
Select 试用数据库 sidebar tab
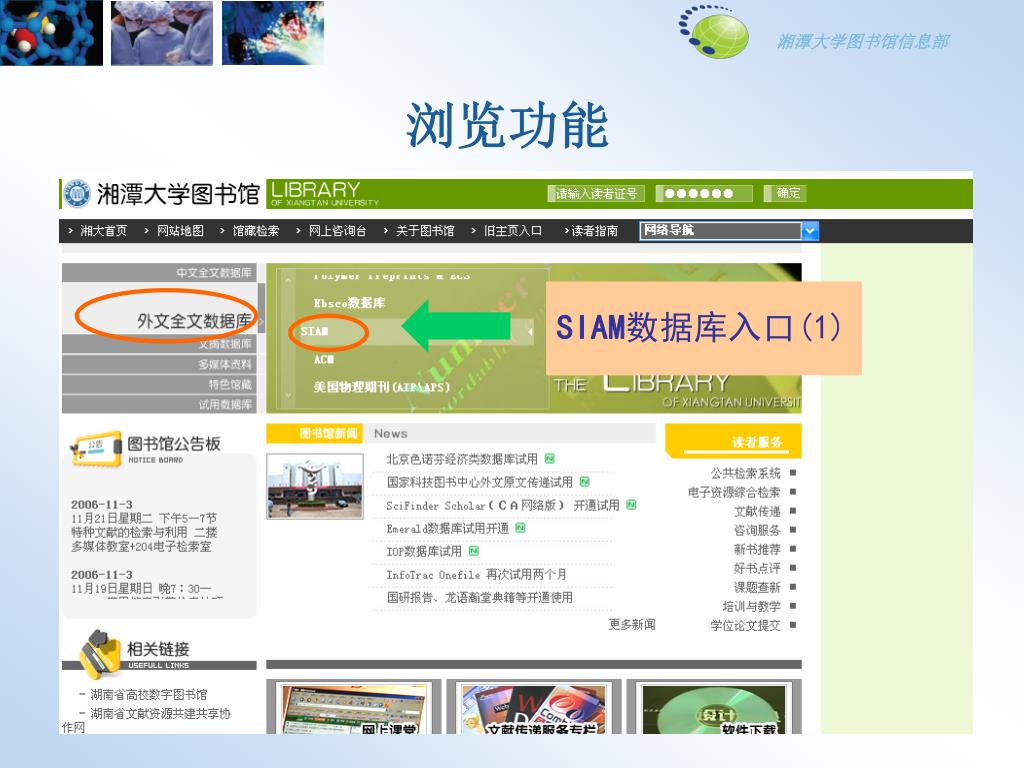(x=159, y=405)
